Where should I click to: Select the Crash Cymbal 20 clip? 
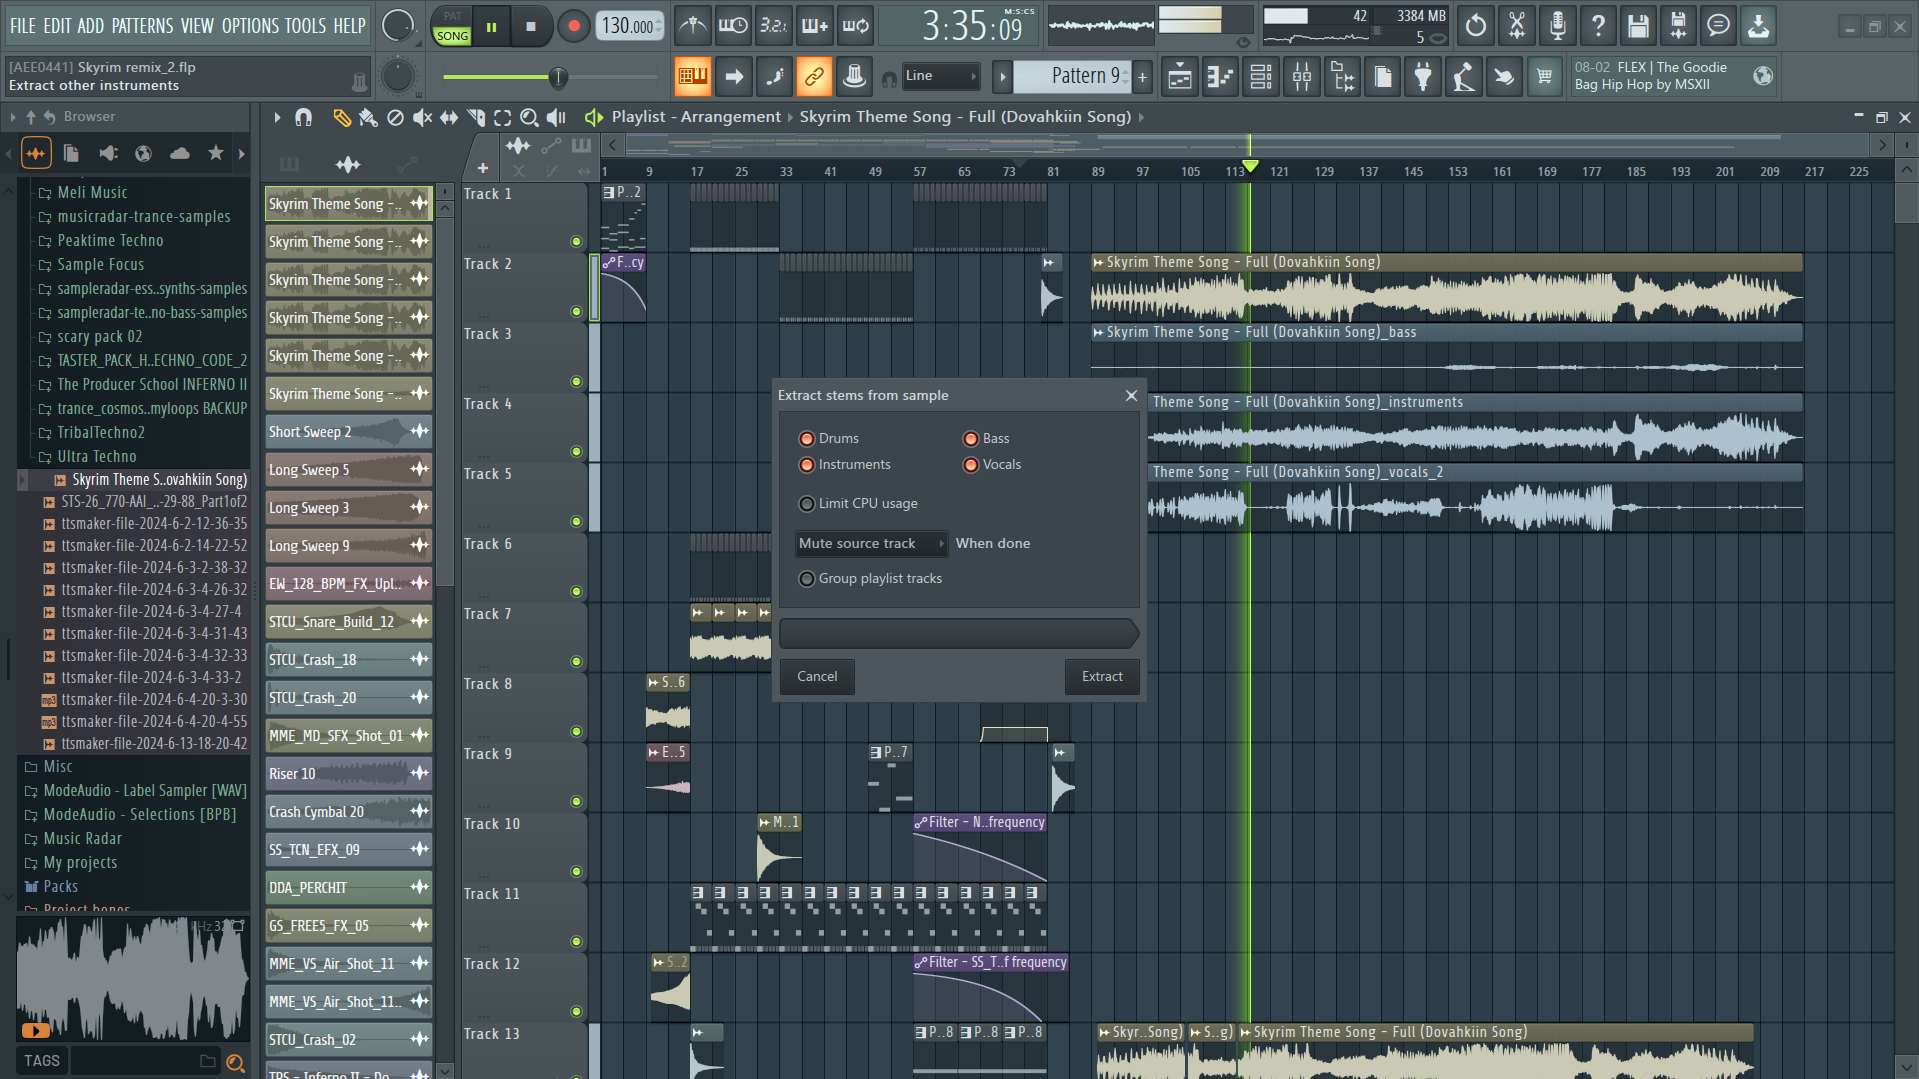(x=348, y=812)
